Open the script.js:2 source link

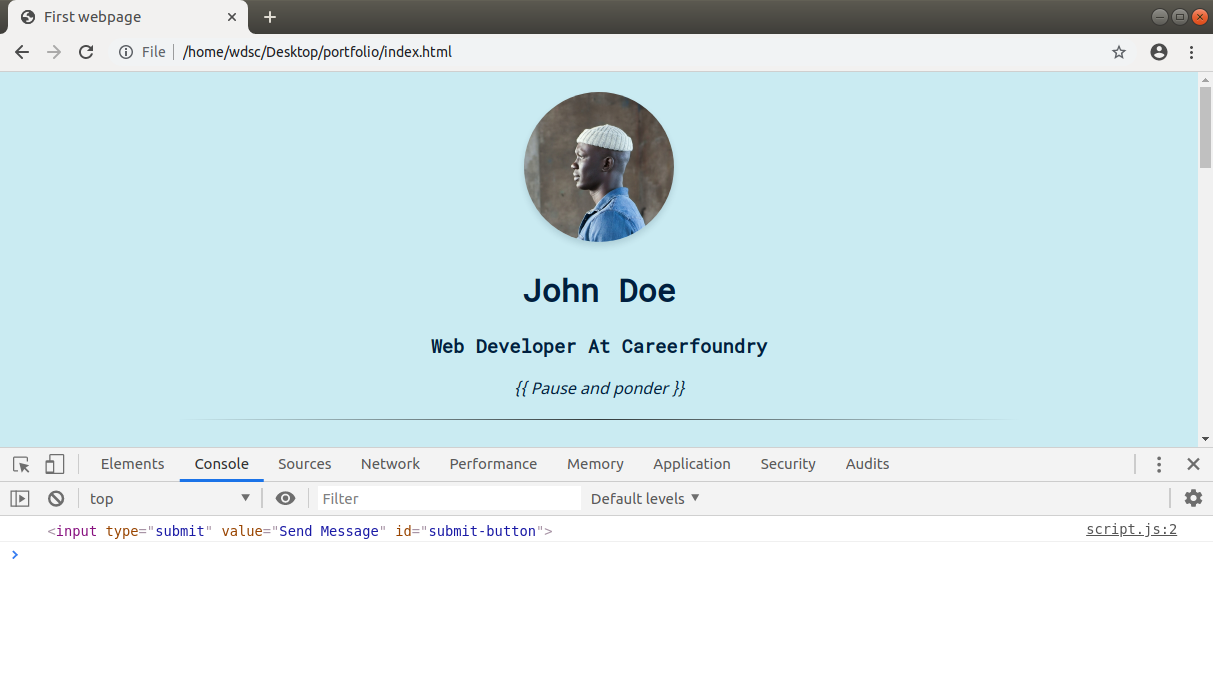[1131, 529]
